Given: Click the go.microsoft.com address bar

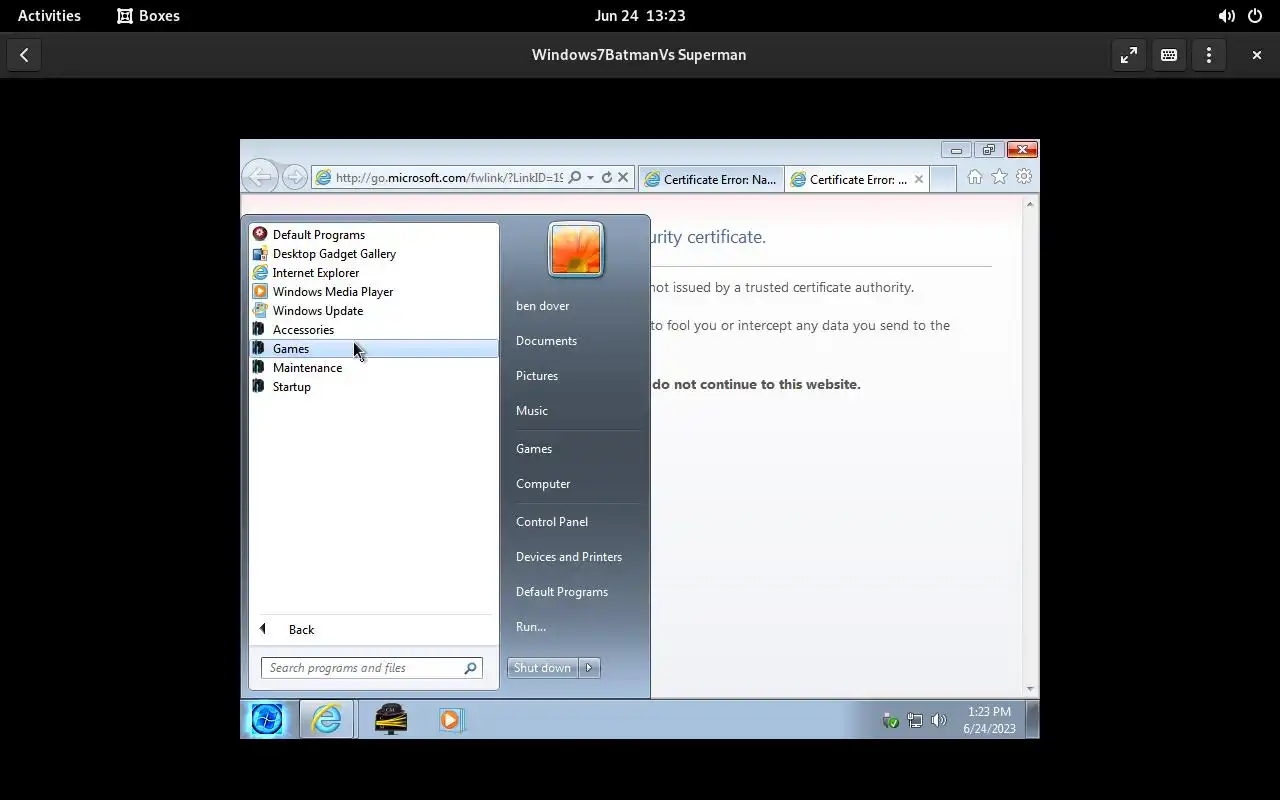Looking at the screenshot, I should pos(449,178).
